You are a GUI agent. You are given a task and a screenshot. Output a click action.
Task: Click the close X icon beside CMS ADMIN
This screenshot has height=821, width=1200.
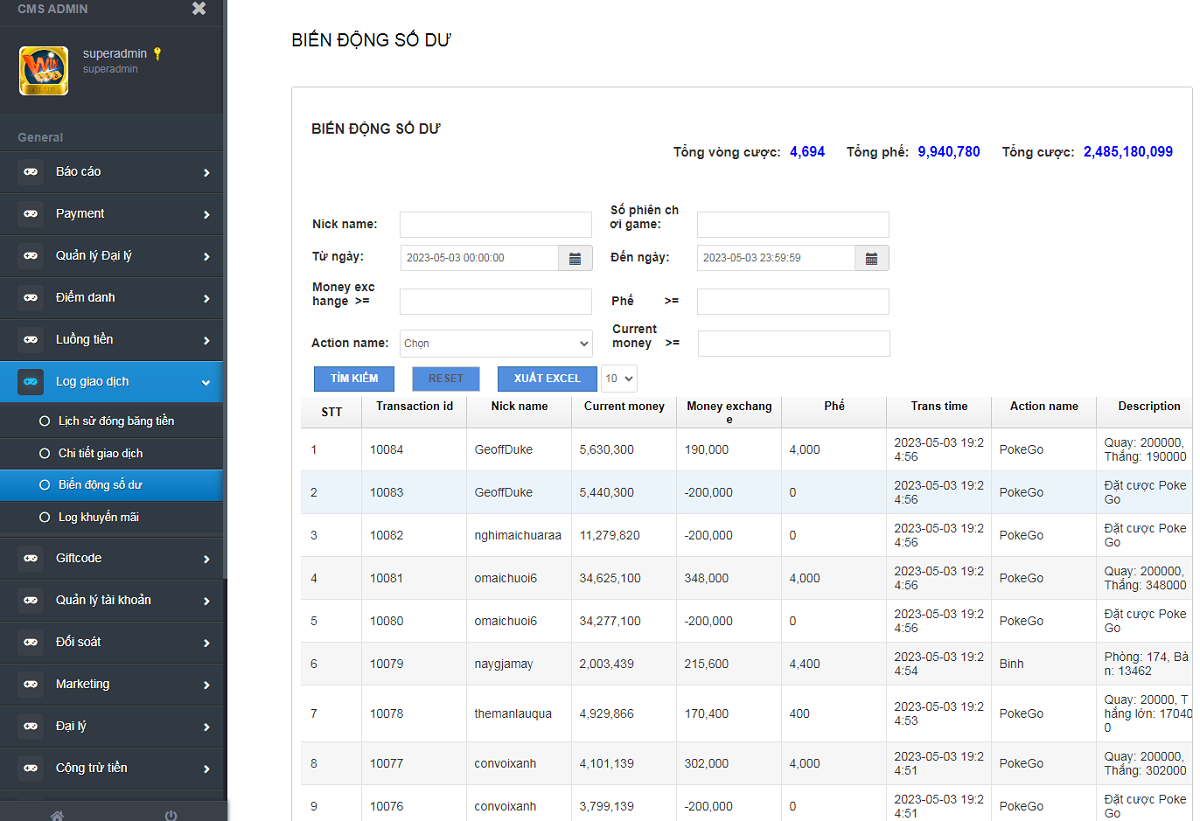pyautogui.click(x=199, y=9)
